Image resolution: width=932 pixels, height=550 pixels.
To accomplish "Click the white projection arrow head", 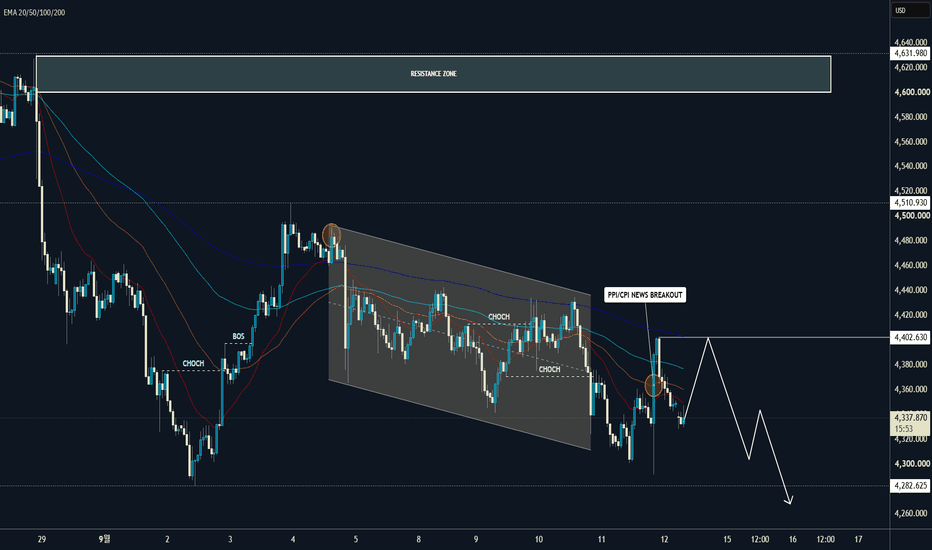I will (789, 500).
